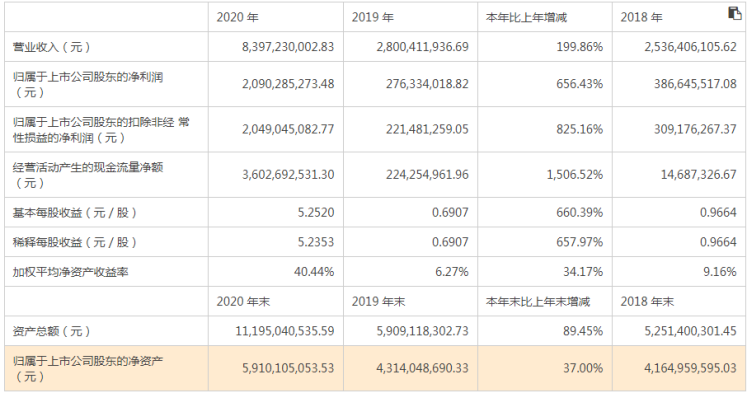The width and height of the screenshot is (747, 393).
Task: Click the percentage 89.45%
Action: click(583, 331)
